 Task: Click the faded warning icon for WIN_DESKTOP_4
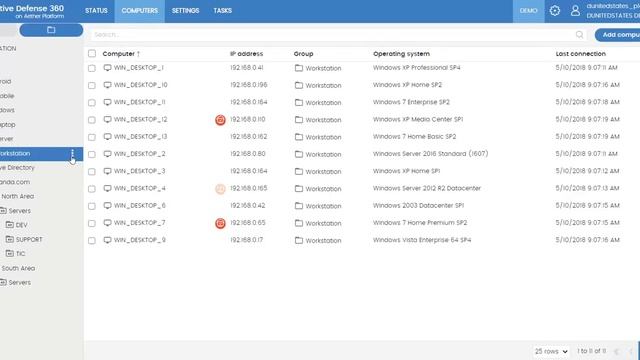tap(220, 189)
